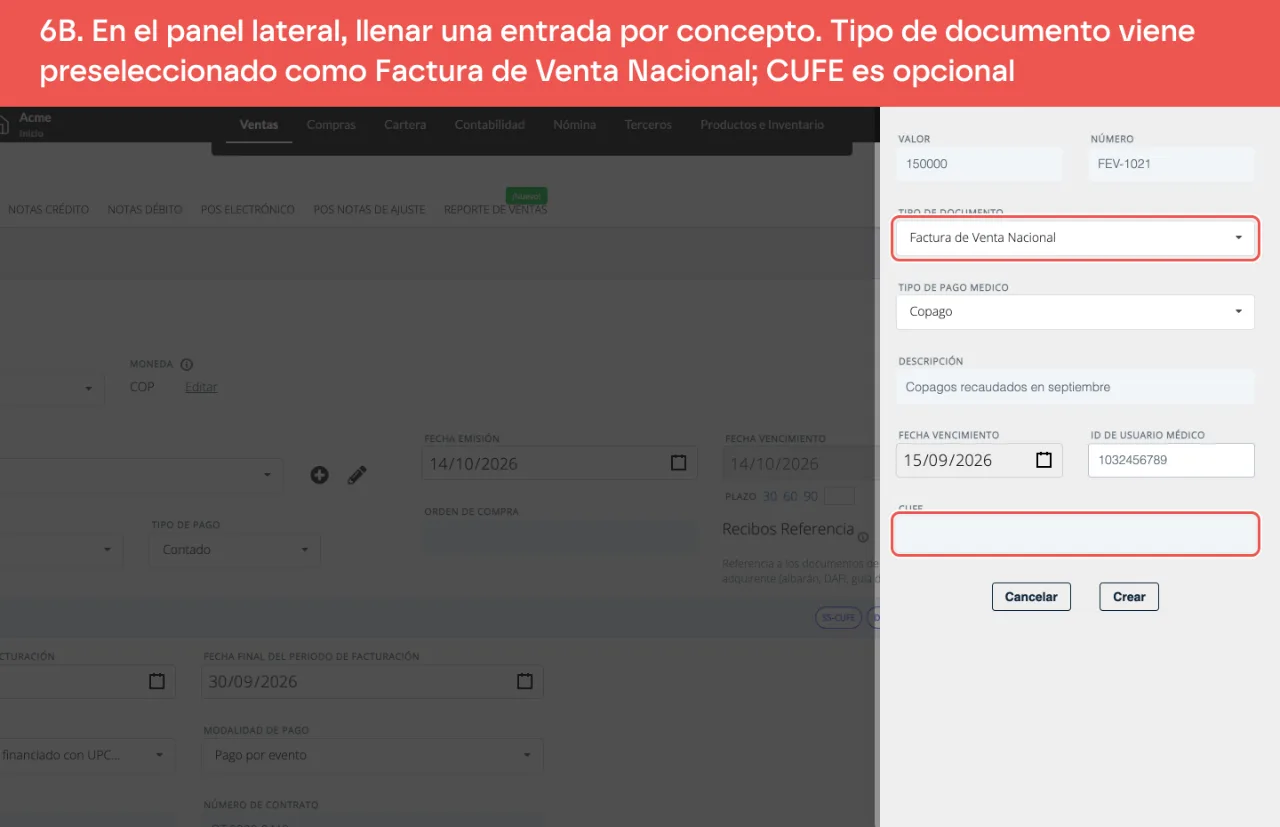Click the Número input field
Viewport: 1280px width, 827px height.
click(x=1171, y=164)
